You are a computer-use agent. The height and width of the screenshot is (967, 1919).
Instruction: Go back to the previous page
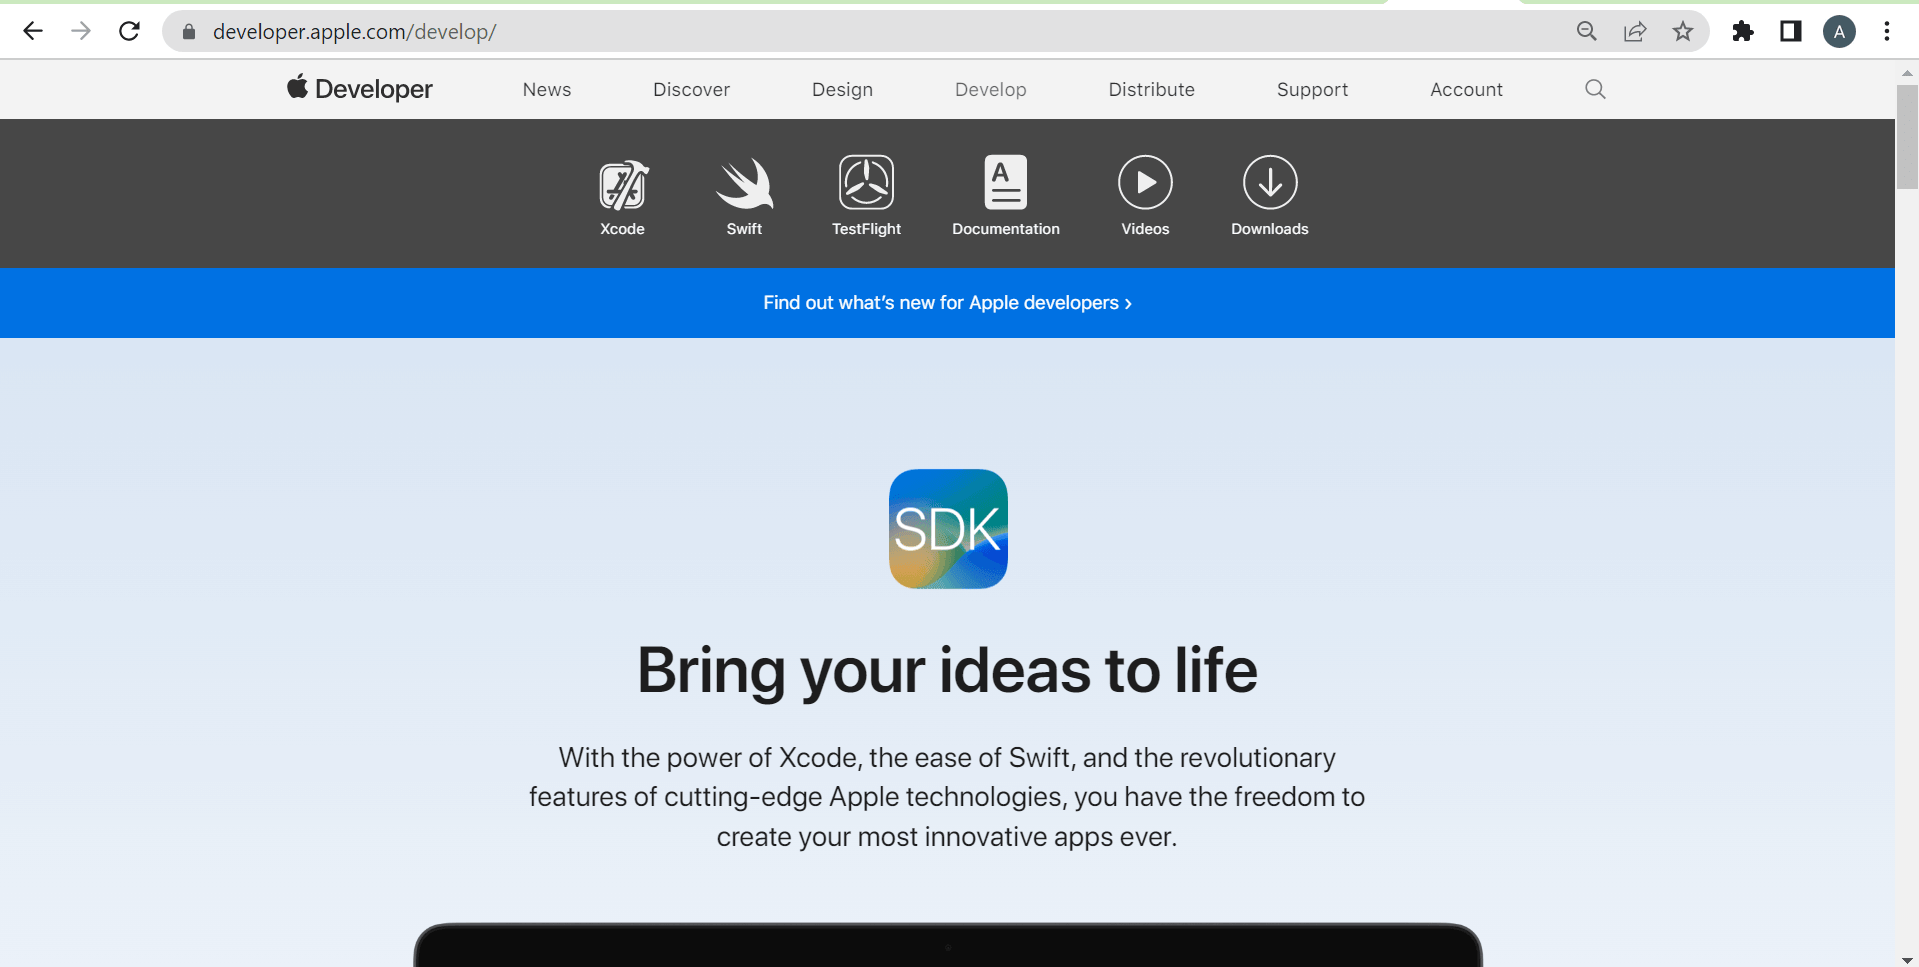(33, 31)
